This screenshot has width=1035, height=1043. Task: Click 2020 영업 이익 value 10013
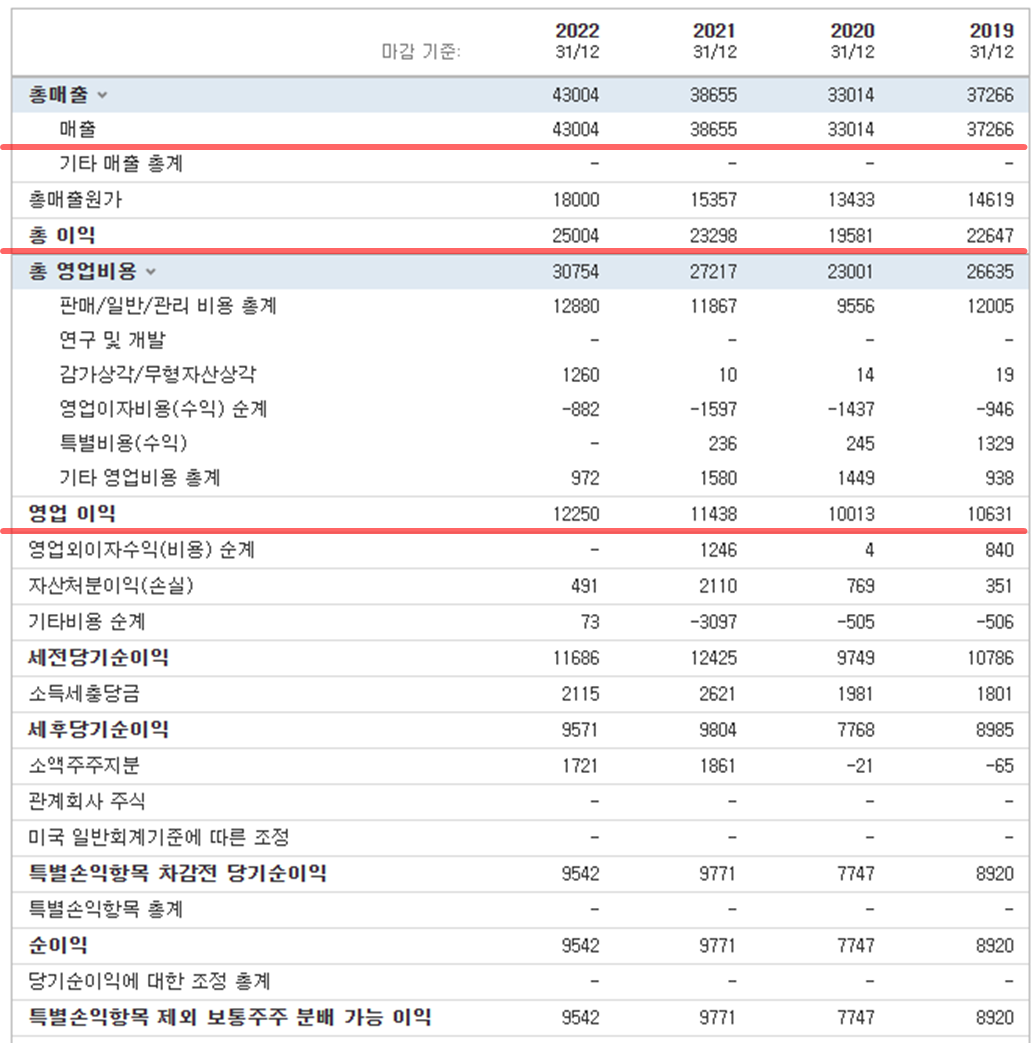[x=851, y=514]
